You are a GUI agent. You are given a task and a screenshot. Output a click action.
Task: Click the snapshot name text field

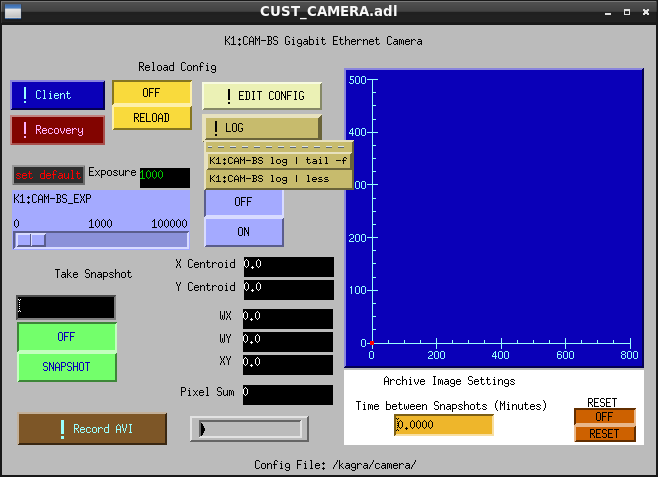66,307
